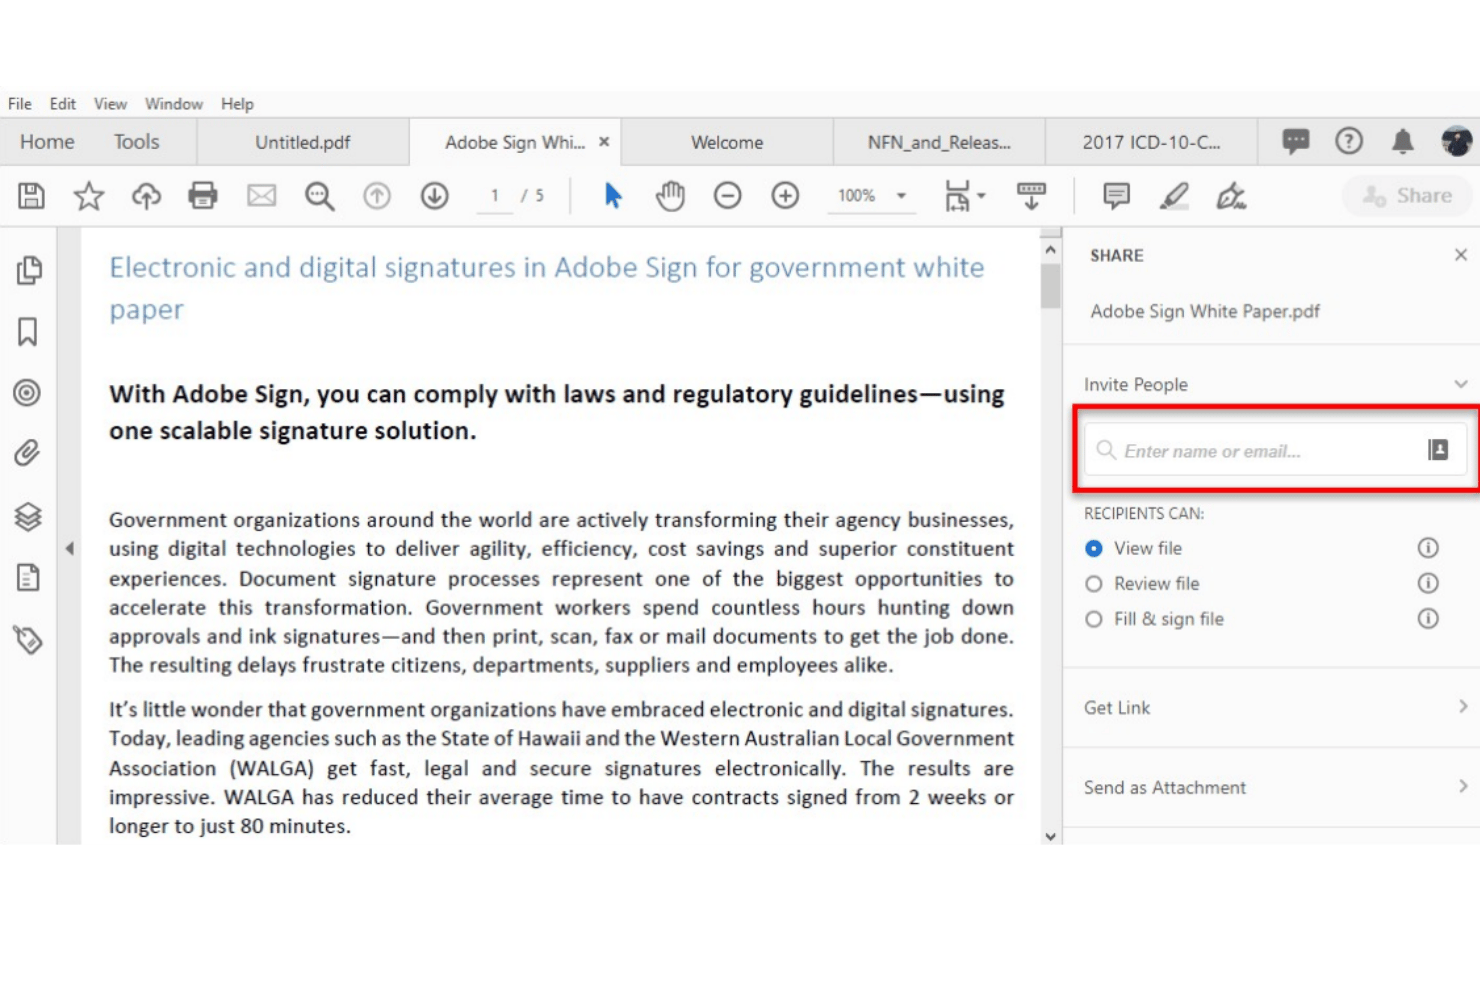This screenshot has width=1480, height=987.
Task: Zoom out with the minus circle icon
Action: click(x=727, y=196)
